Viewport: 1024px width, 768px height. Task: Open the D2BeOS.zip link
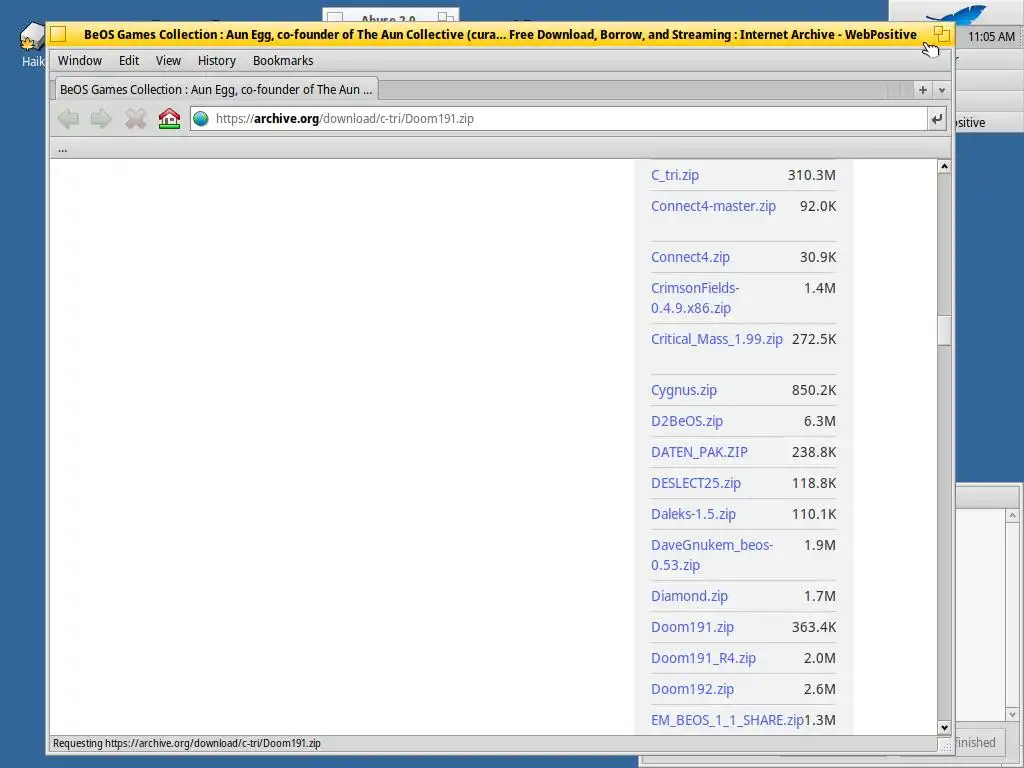(x=686, y=421)
